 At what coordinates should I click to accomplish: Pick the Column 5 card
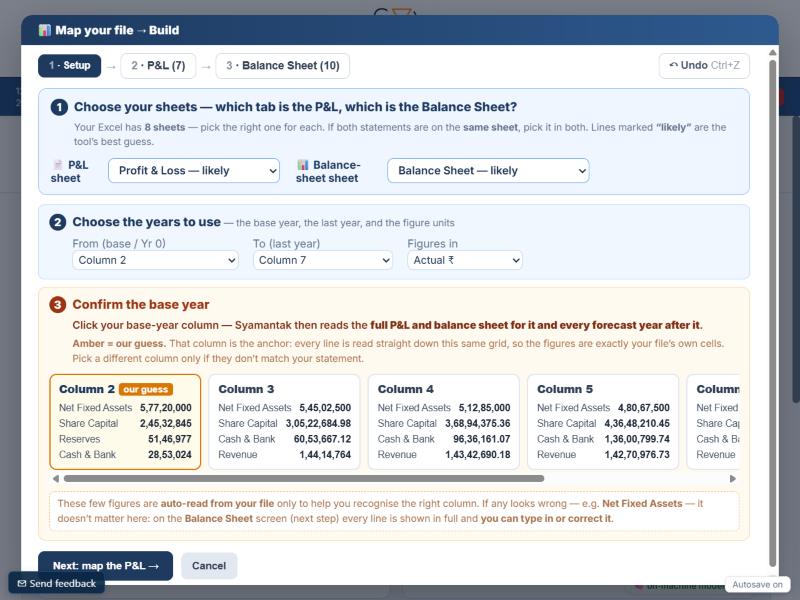tap(603, 422)
